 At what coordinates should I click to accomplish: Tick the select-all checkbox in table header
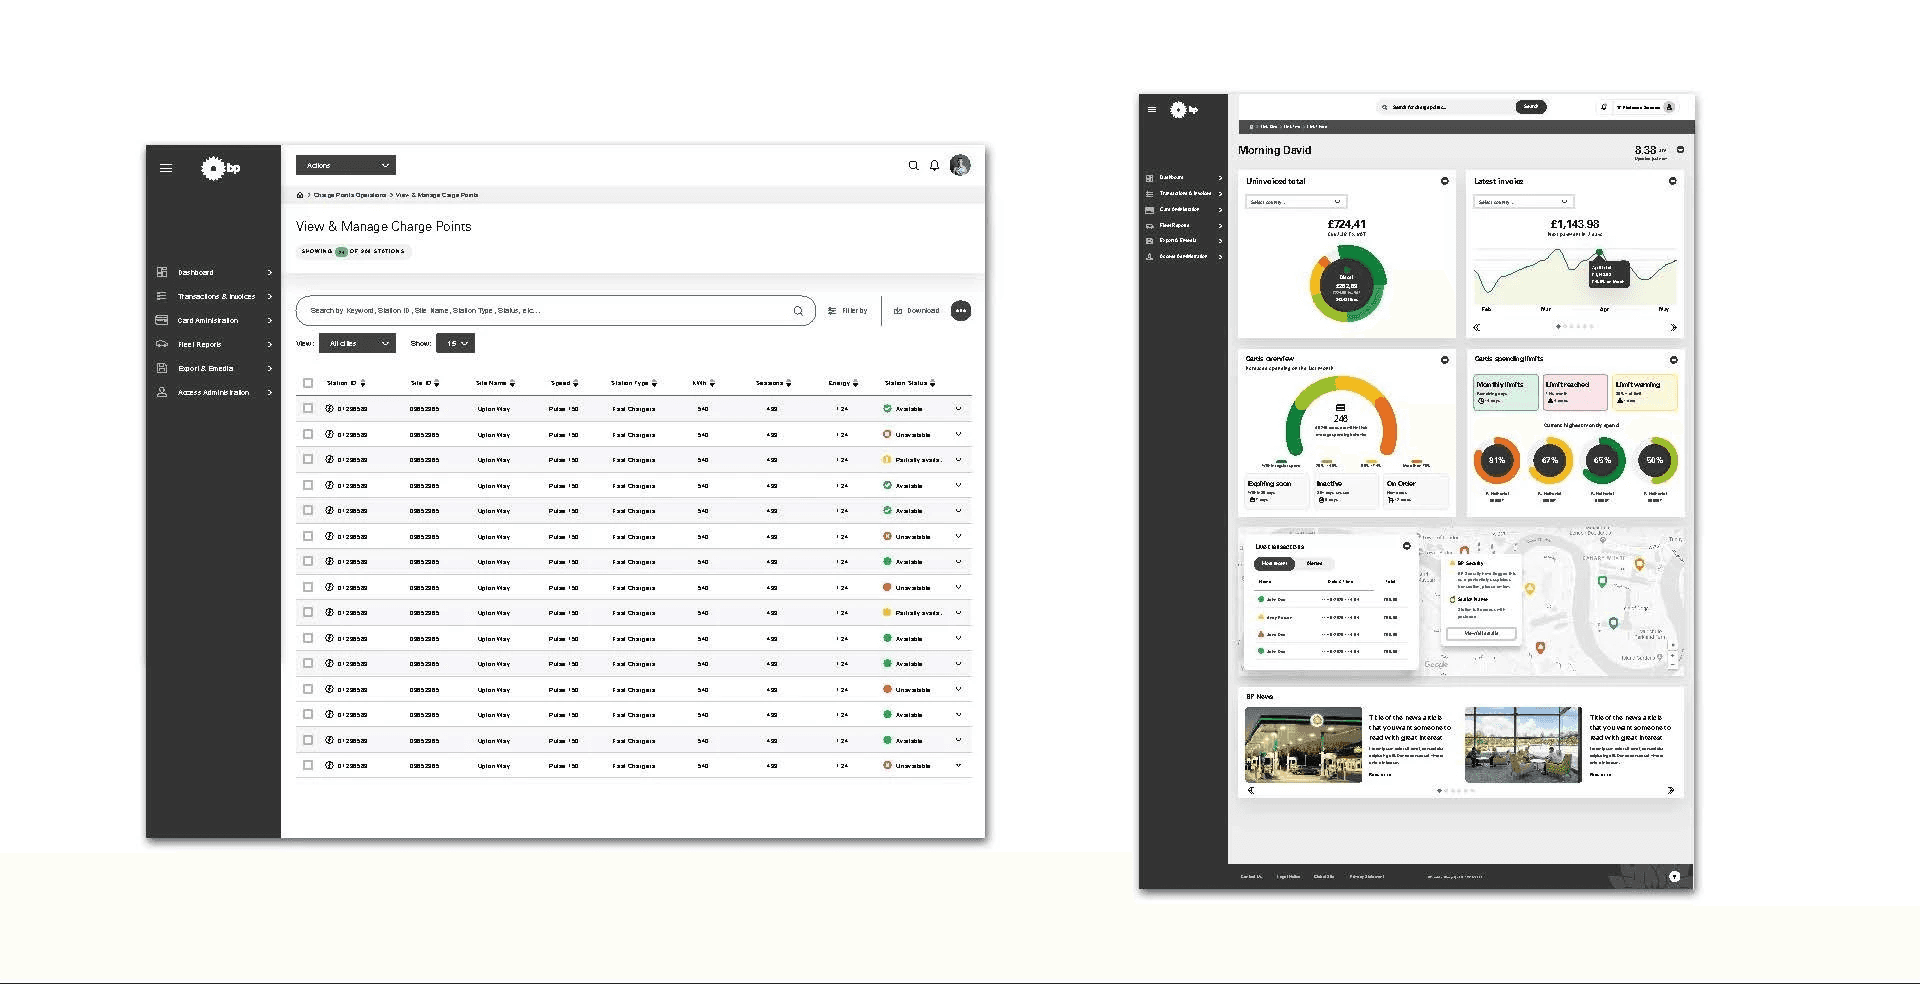(308, 383)
